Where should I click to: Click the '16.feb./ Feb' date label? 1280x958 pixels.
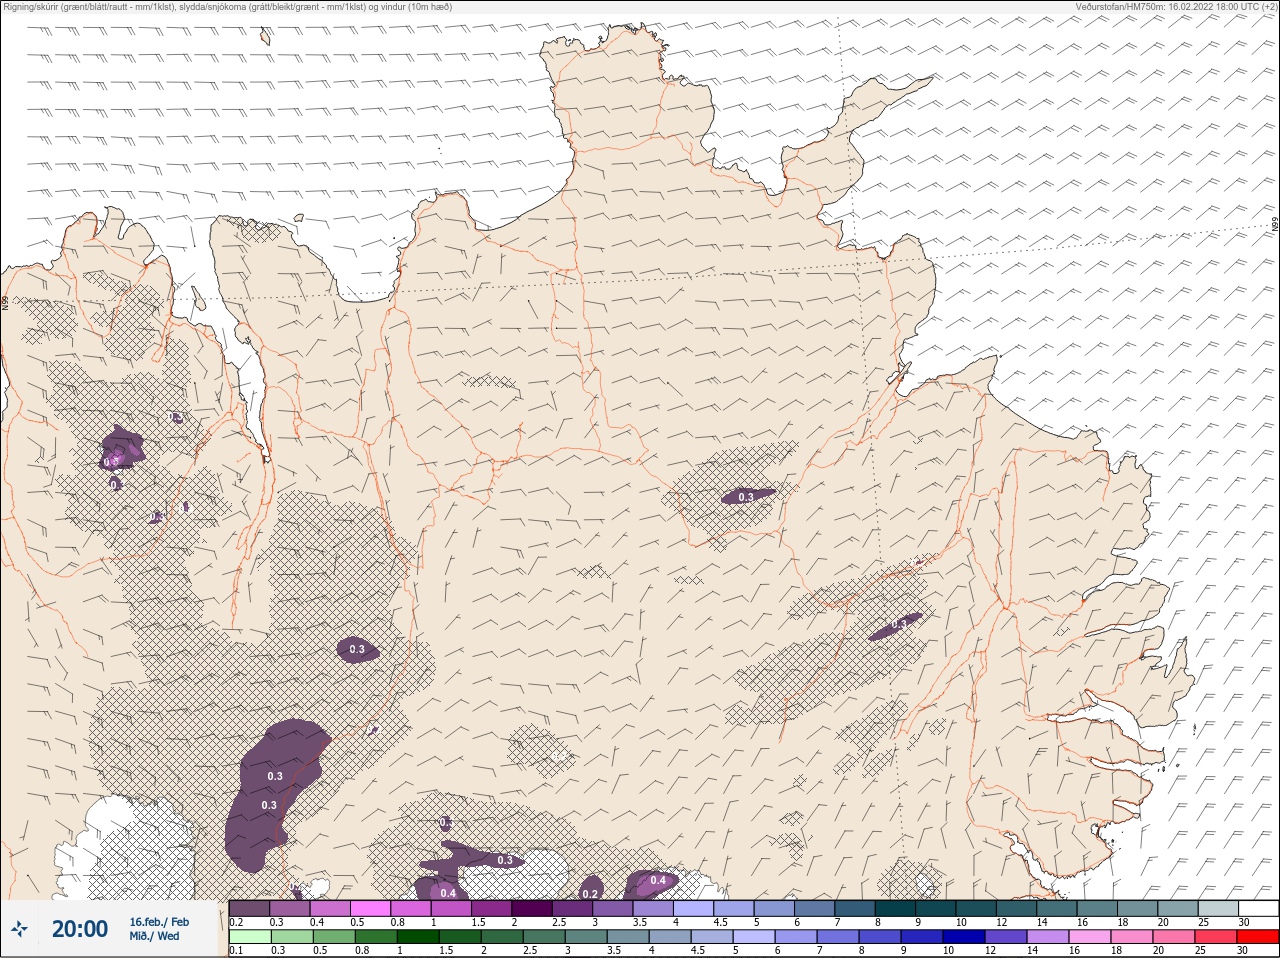click(159, 921)
